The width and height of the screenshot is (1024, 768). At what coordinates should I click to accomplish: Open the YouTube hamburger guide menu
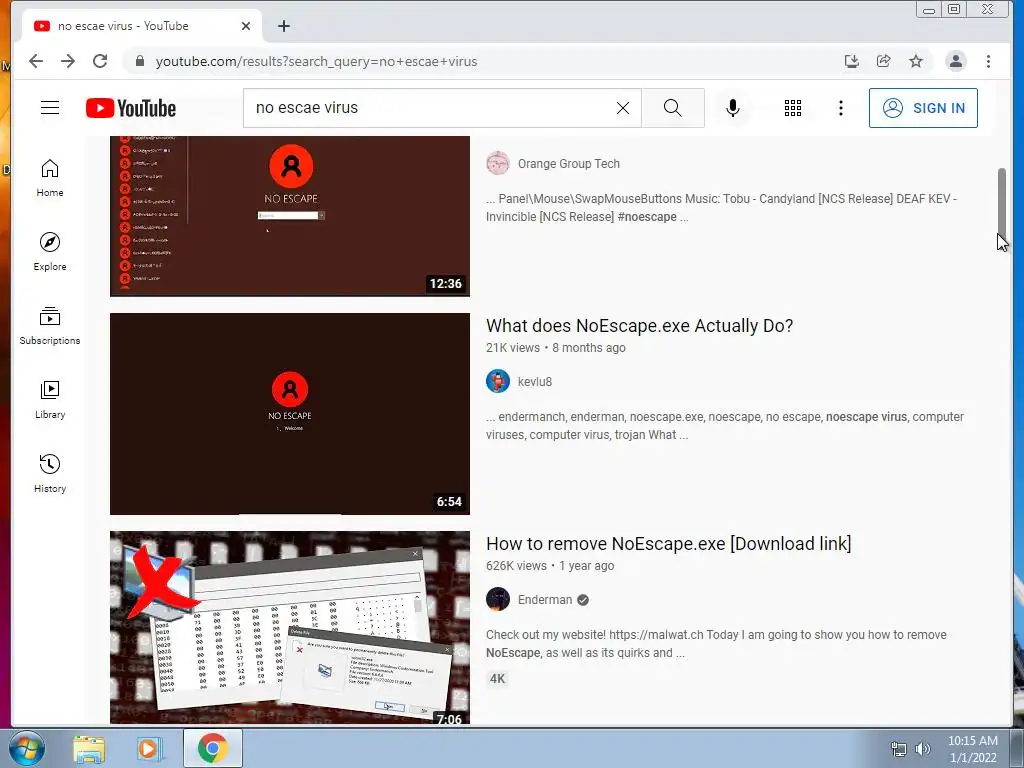(x=50, y=108)
